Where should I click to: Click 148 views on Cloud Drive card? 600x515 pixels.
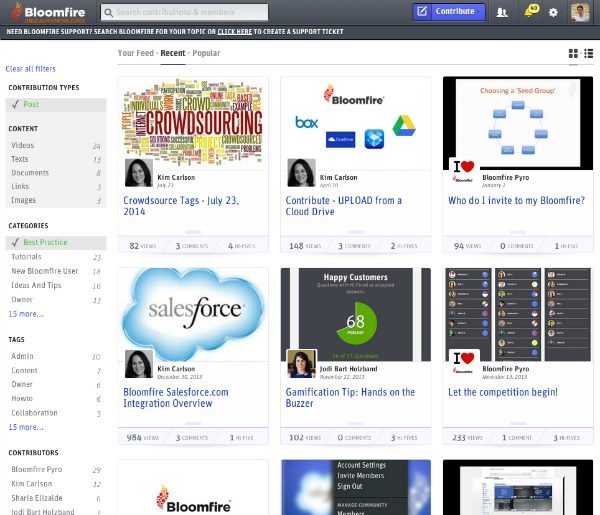tap(305, 246)
